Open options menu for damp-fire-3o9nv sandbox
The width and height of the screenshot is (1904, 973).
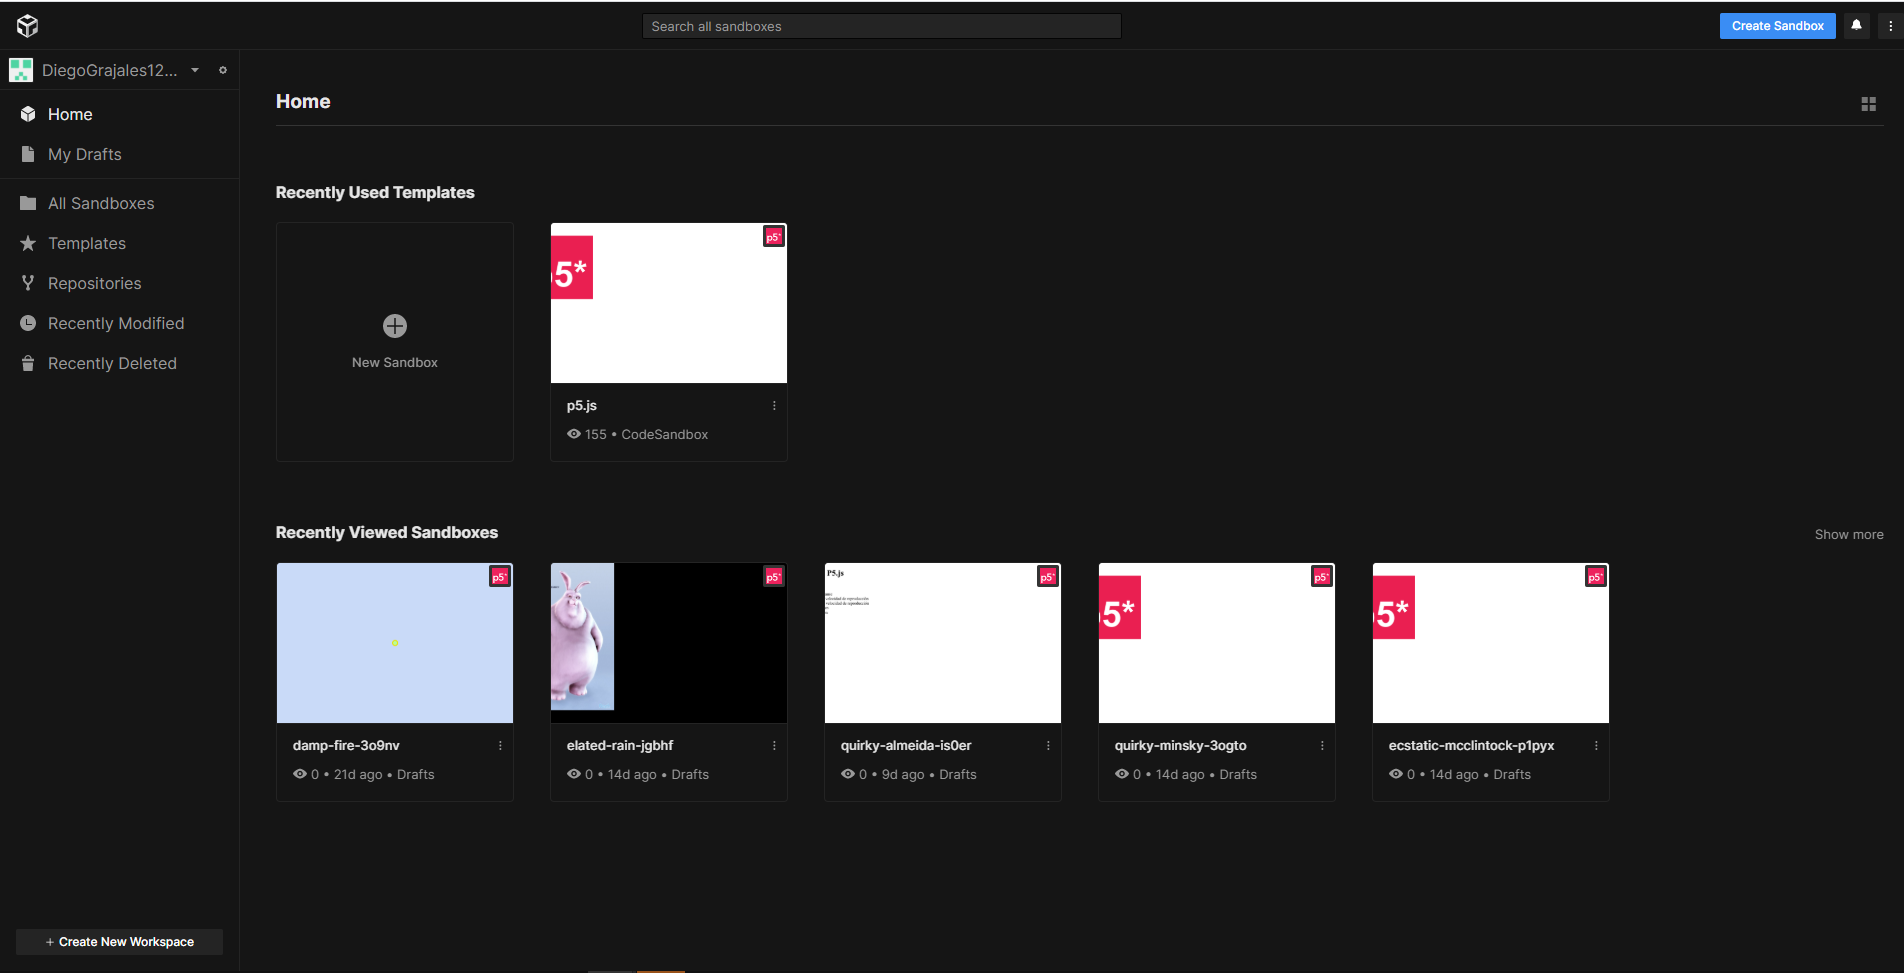(x=500, y=745)
